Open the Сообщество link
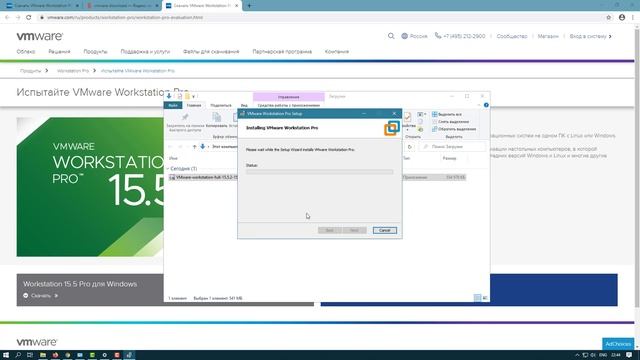 coord(512,36)
